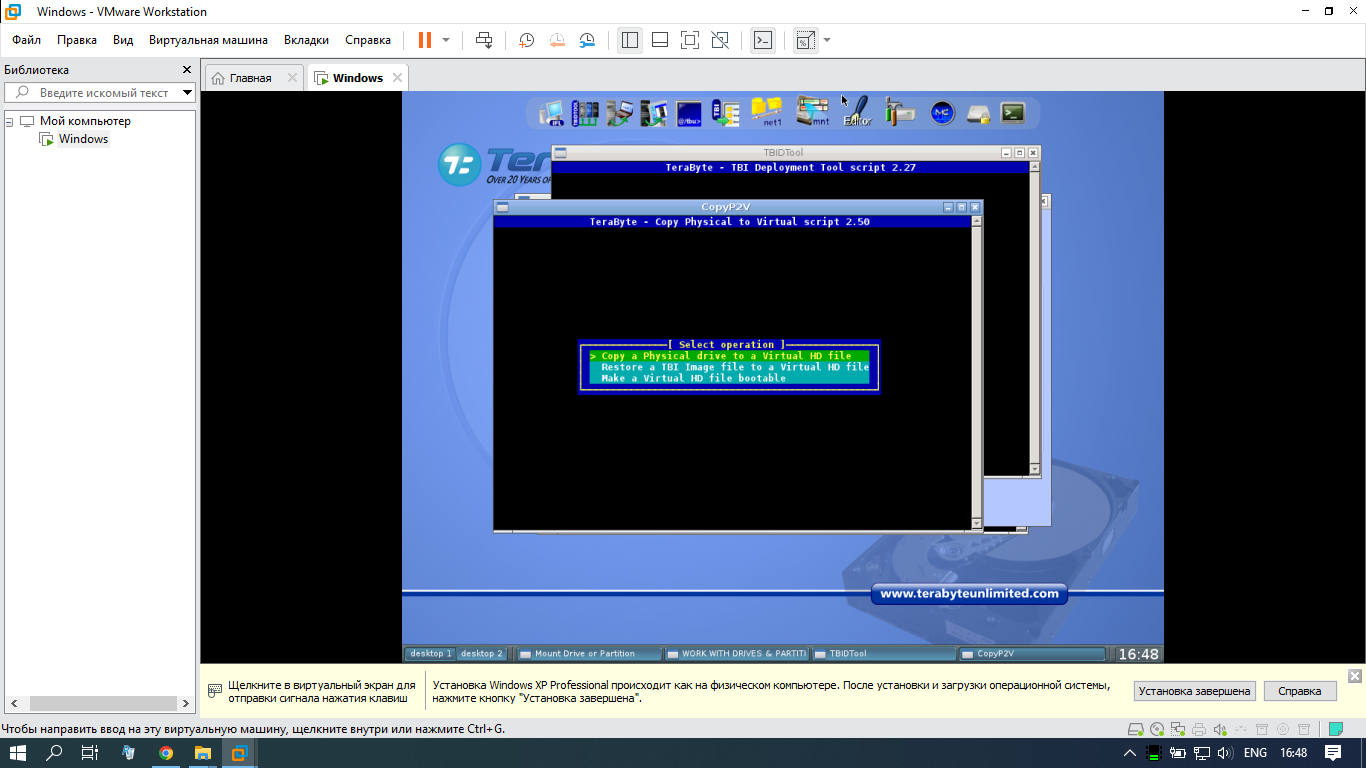
Task: Click CopyP2V window scrollbar down arrow
Action: click(977, 524)
